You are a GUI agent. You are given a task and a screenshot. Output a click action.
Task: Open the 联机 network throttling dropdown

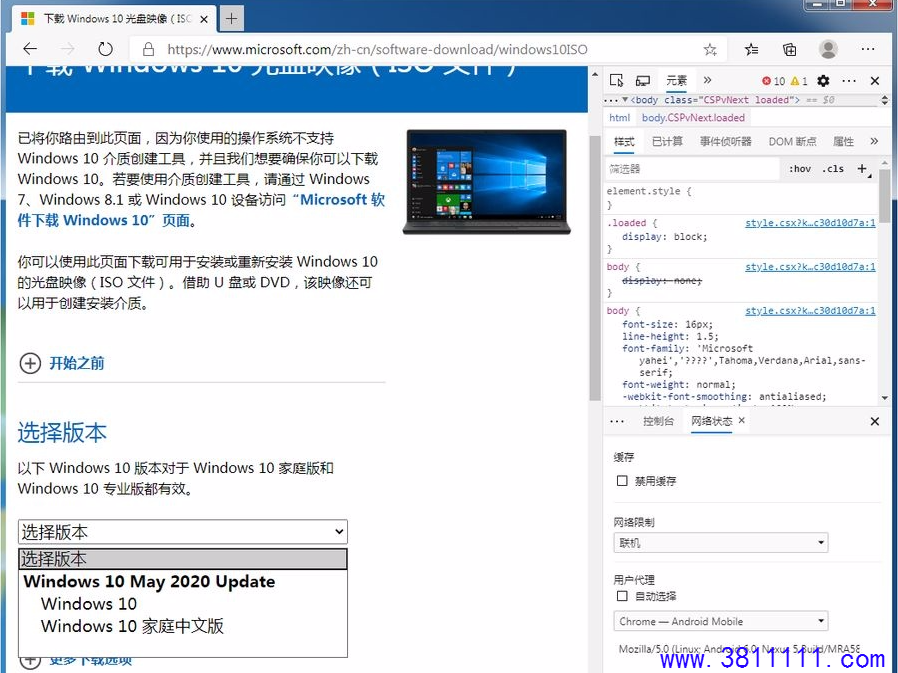pyautogui.click(x=720, y=542)
